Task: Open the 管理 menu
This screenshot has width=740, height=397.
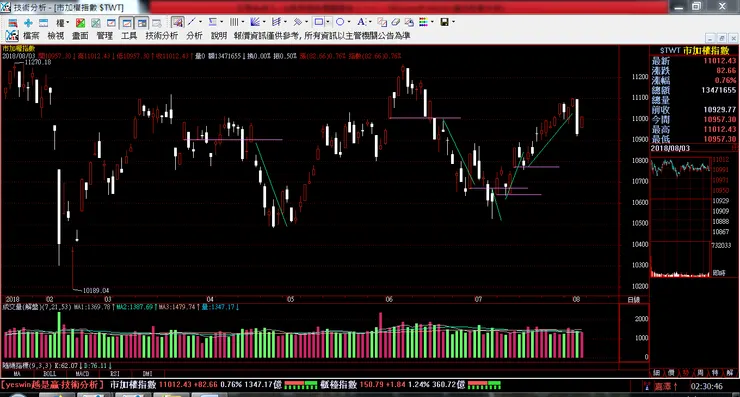Action: (105, 36)
